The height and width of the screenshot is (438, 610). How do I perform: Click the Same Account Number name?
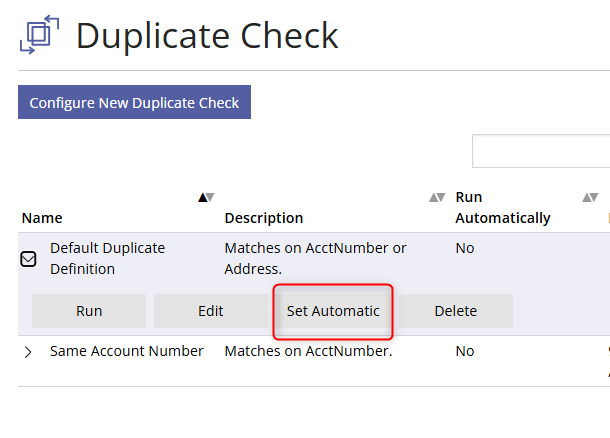(126, 351)
